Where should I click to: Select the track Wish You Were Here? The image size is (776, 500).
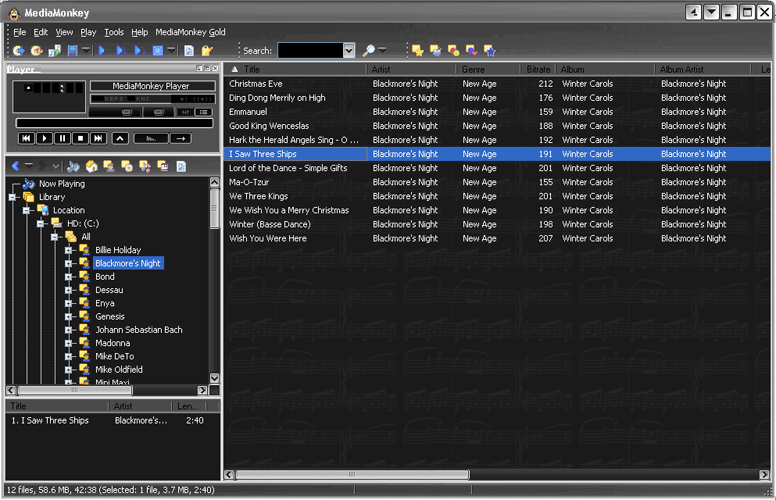pos(268,239)
